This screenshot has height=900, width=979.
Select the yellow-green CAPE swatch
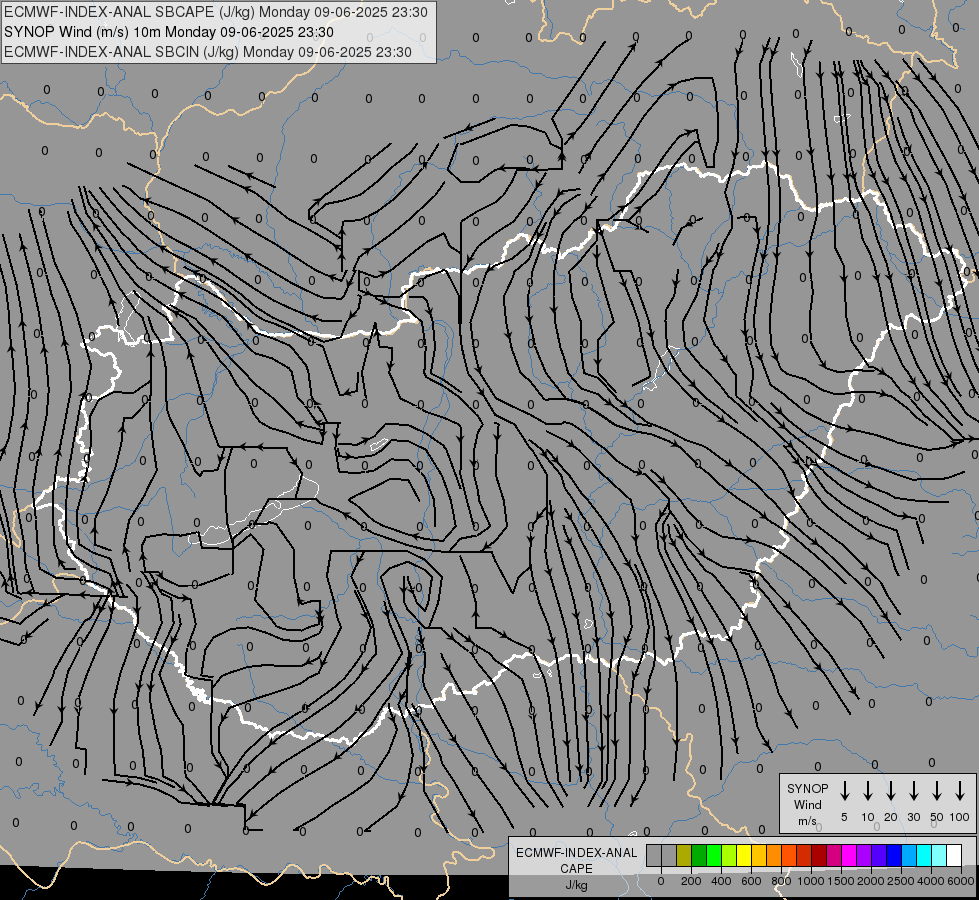729,855
